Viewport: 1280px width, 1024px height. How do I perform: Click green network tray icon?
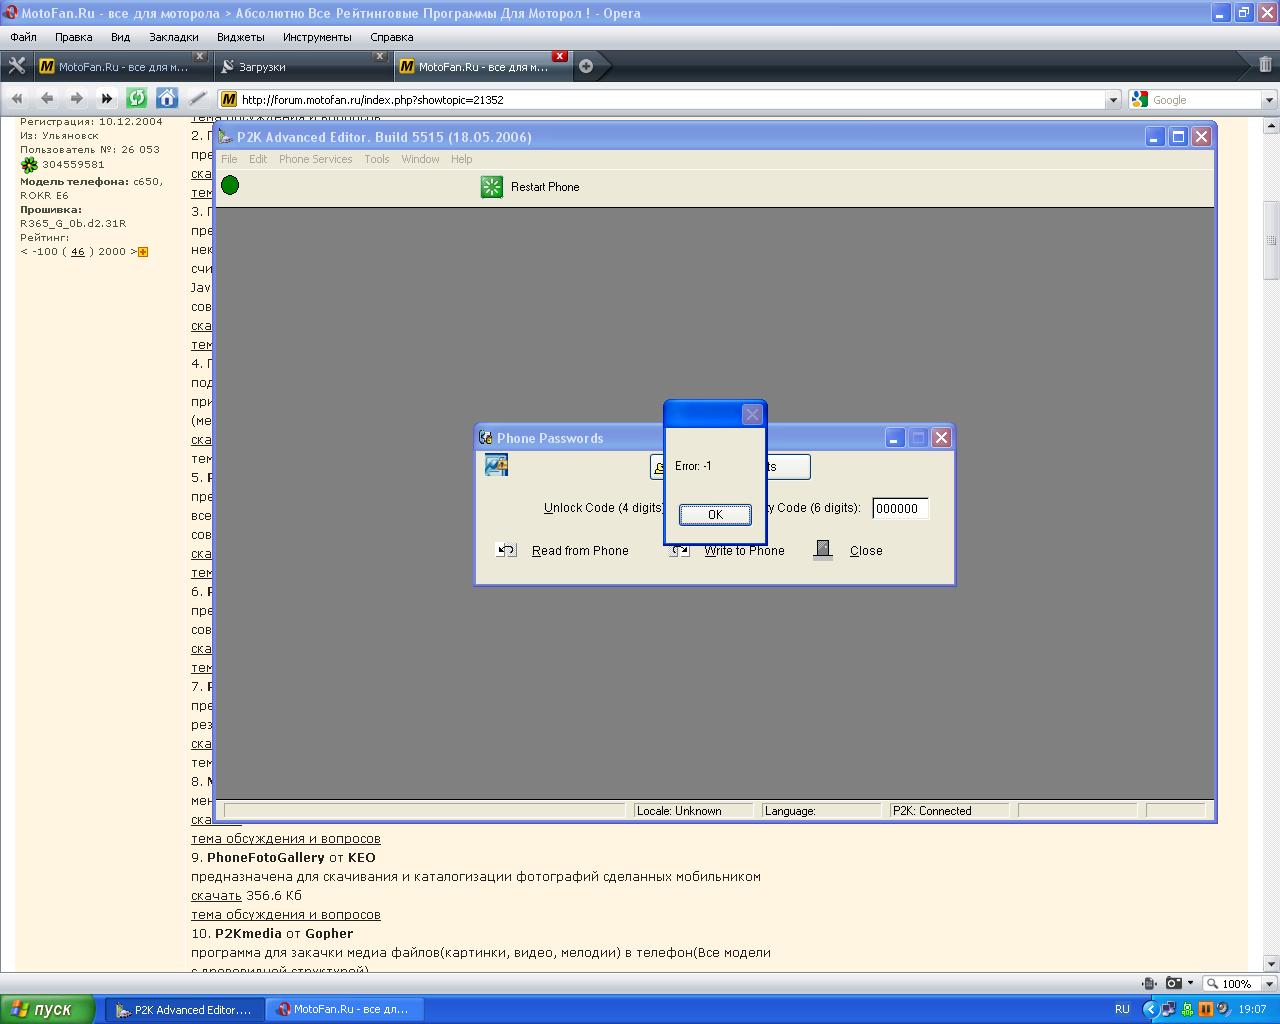[1188, 1010]
